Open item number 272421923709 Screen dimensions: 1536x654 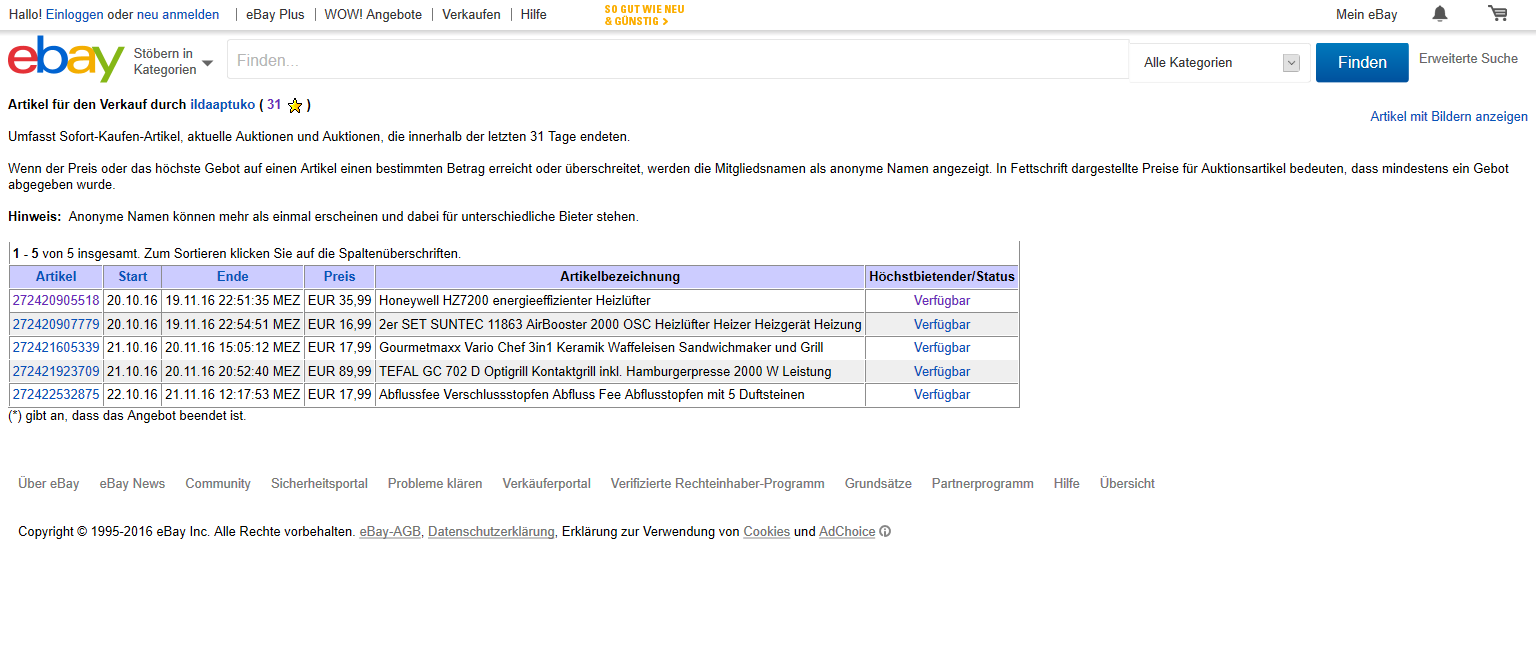pos(56,371)
